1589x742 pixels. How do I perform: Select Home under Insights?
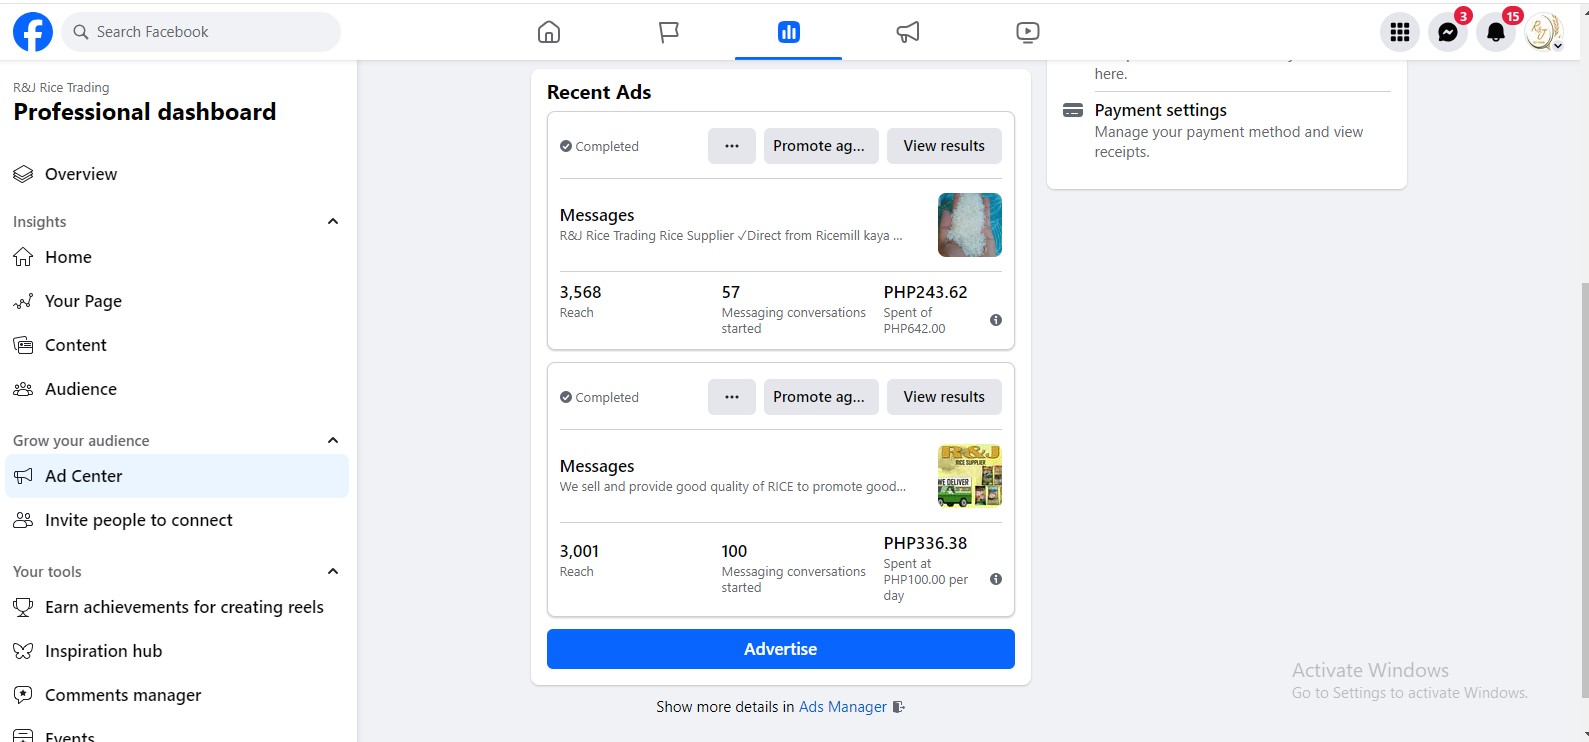(x=177, y=257)
